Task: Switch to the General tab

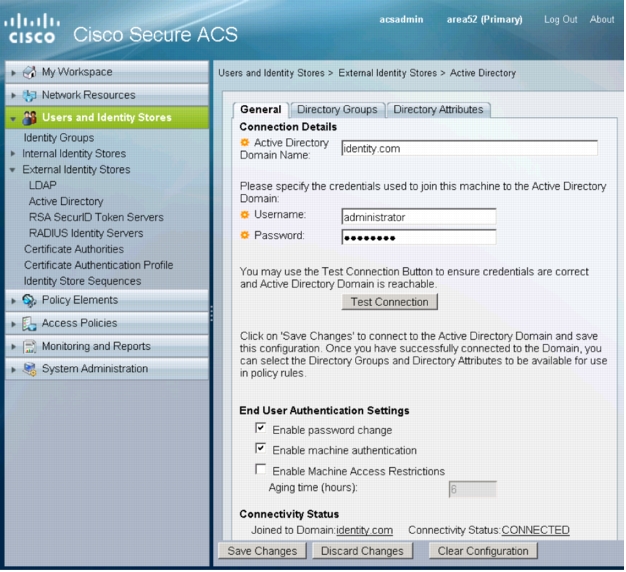Action: pyautogui.click(x=261, y=110)
